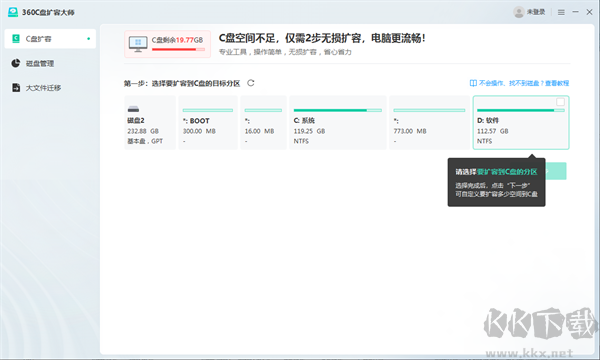600x360 pixels.
Task: Click the user avatar icon
Action: click(x=519, y=12)
